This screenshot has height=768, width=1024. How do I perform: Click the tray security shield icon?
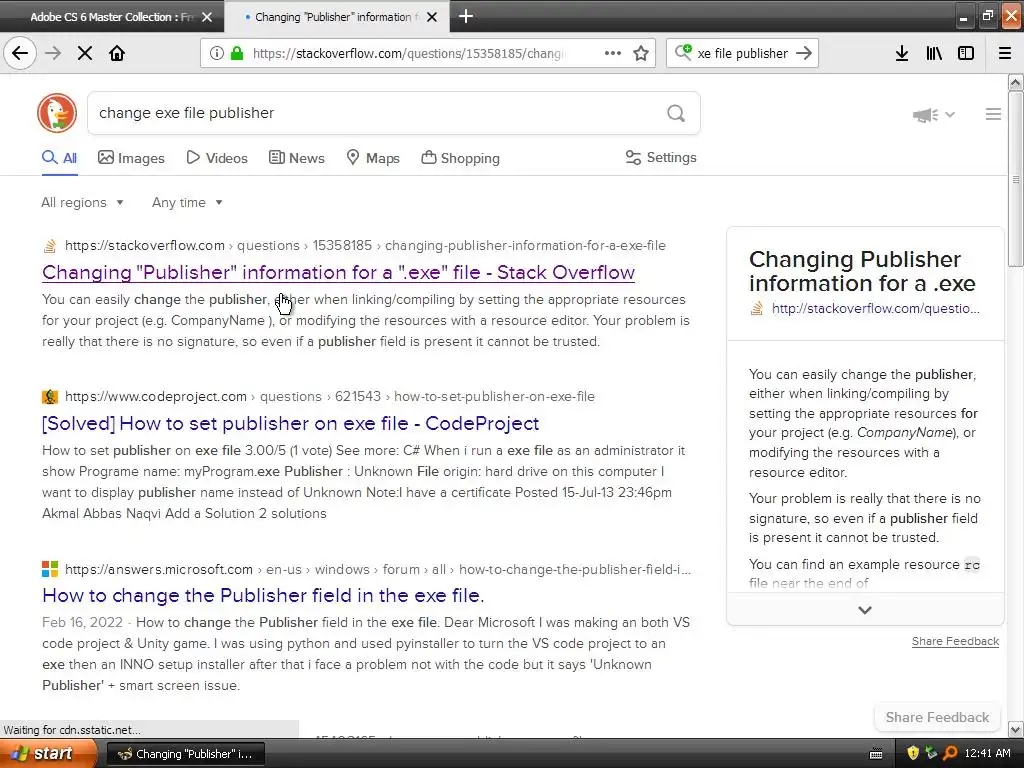tap(912, 753)
